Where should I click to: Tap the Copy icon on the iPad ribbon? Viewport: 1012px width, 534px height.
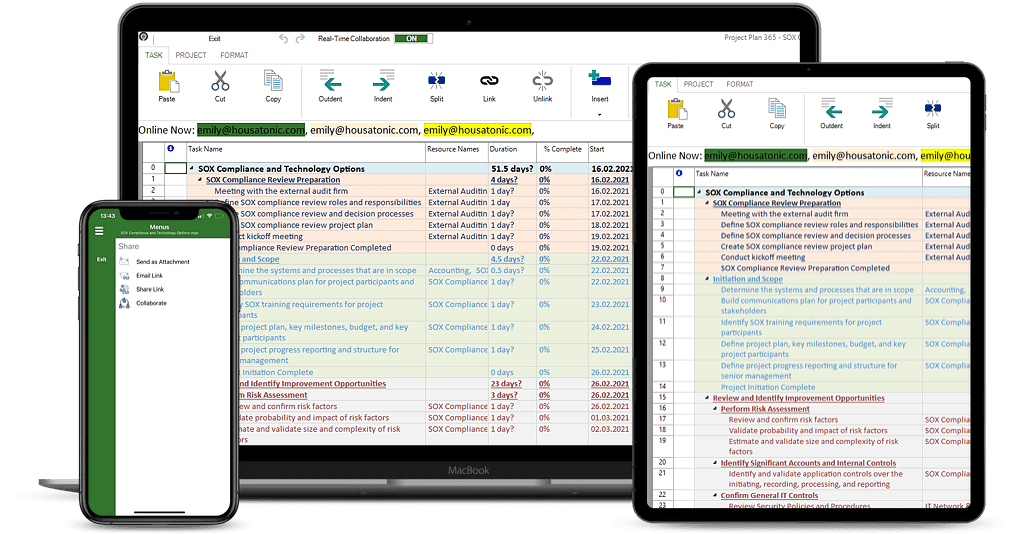[x=777, y=109]
